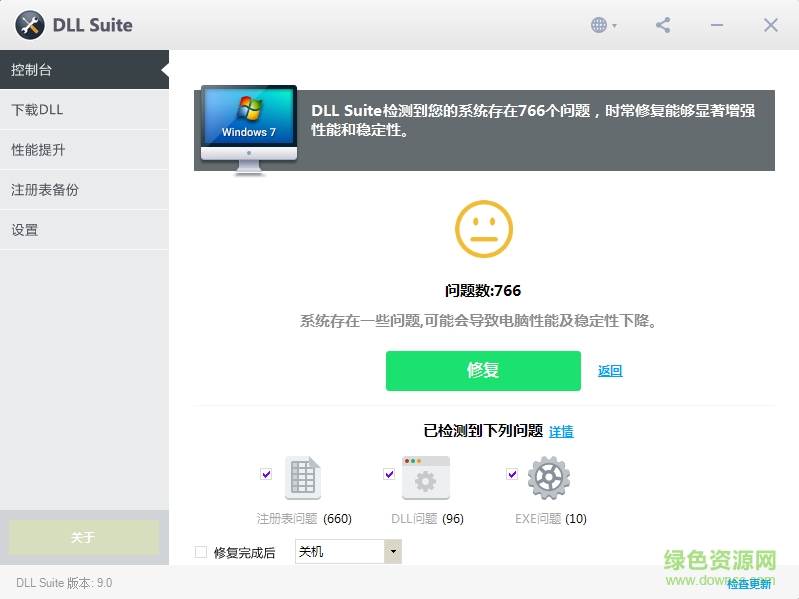Click the DLL issues window icon
Screen dimensions: 799x599
click(x=426, y=478)
